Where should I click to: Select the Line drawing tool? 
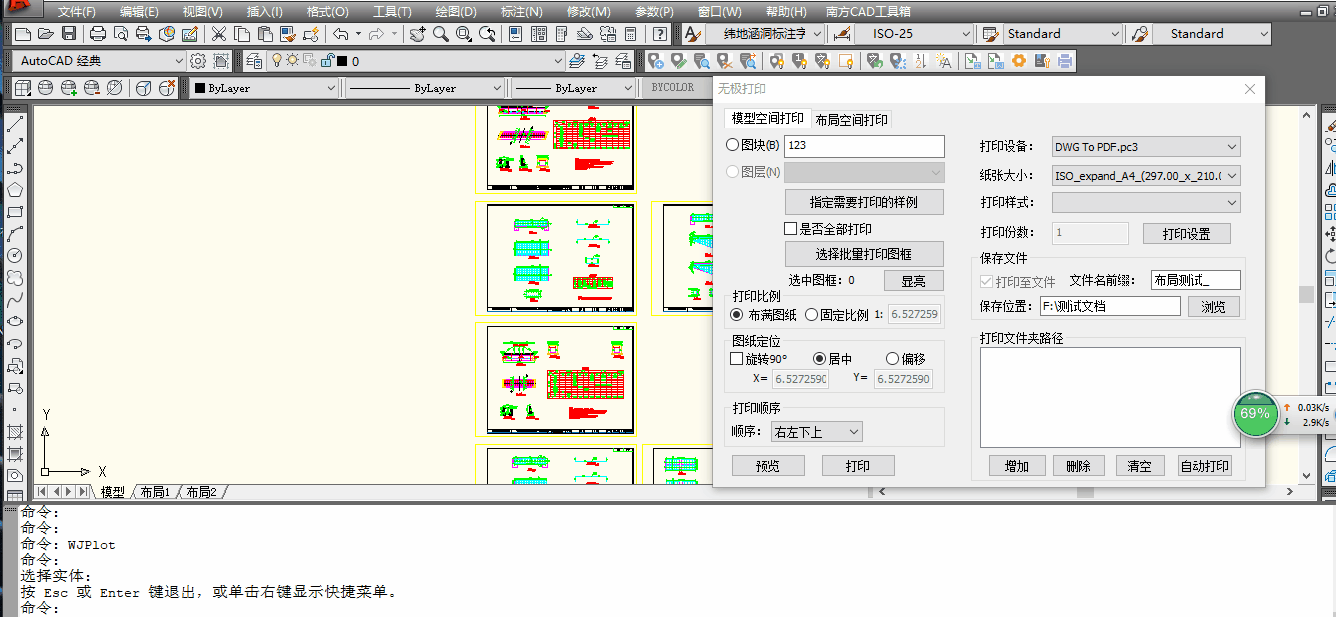click(15, 125)
